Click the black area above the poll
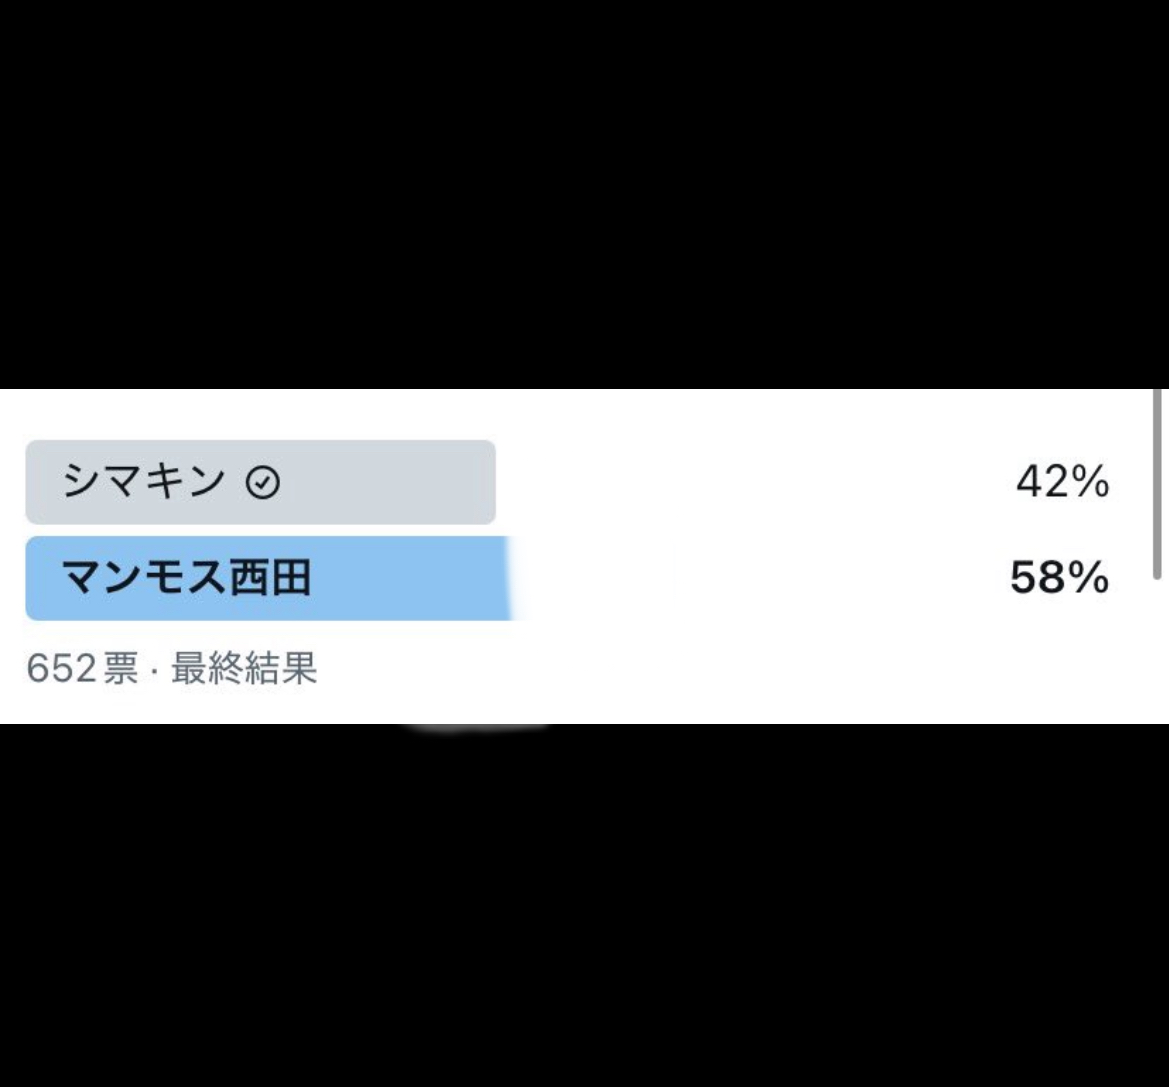This screenshot has width=1169, height=1087. point(584,194)
